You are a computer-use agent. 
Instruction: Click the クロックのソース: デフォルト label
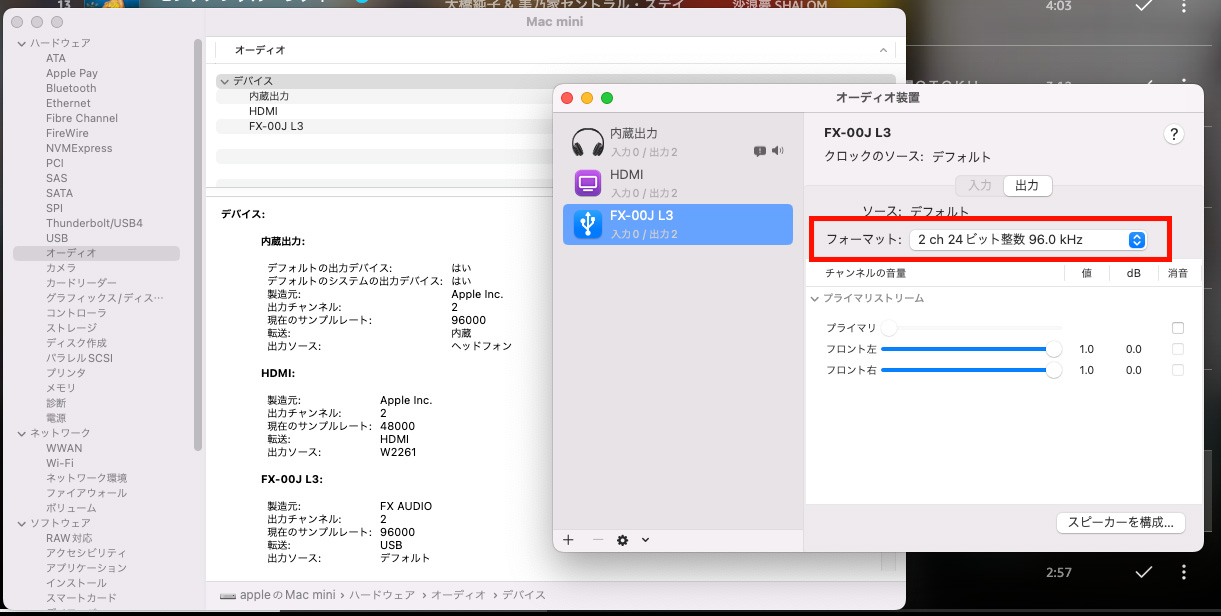907,157
